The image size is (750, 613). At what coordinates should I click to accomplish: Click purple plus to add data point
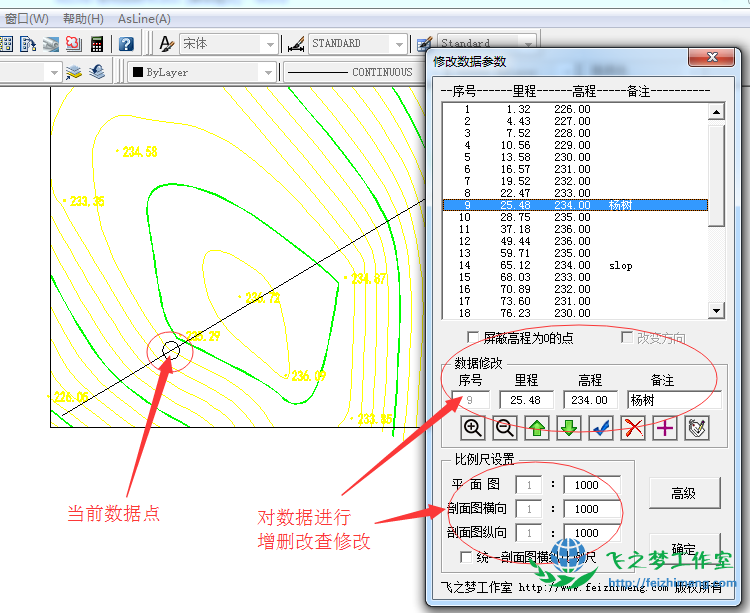pyautogui.click(x=665, y=427)
